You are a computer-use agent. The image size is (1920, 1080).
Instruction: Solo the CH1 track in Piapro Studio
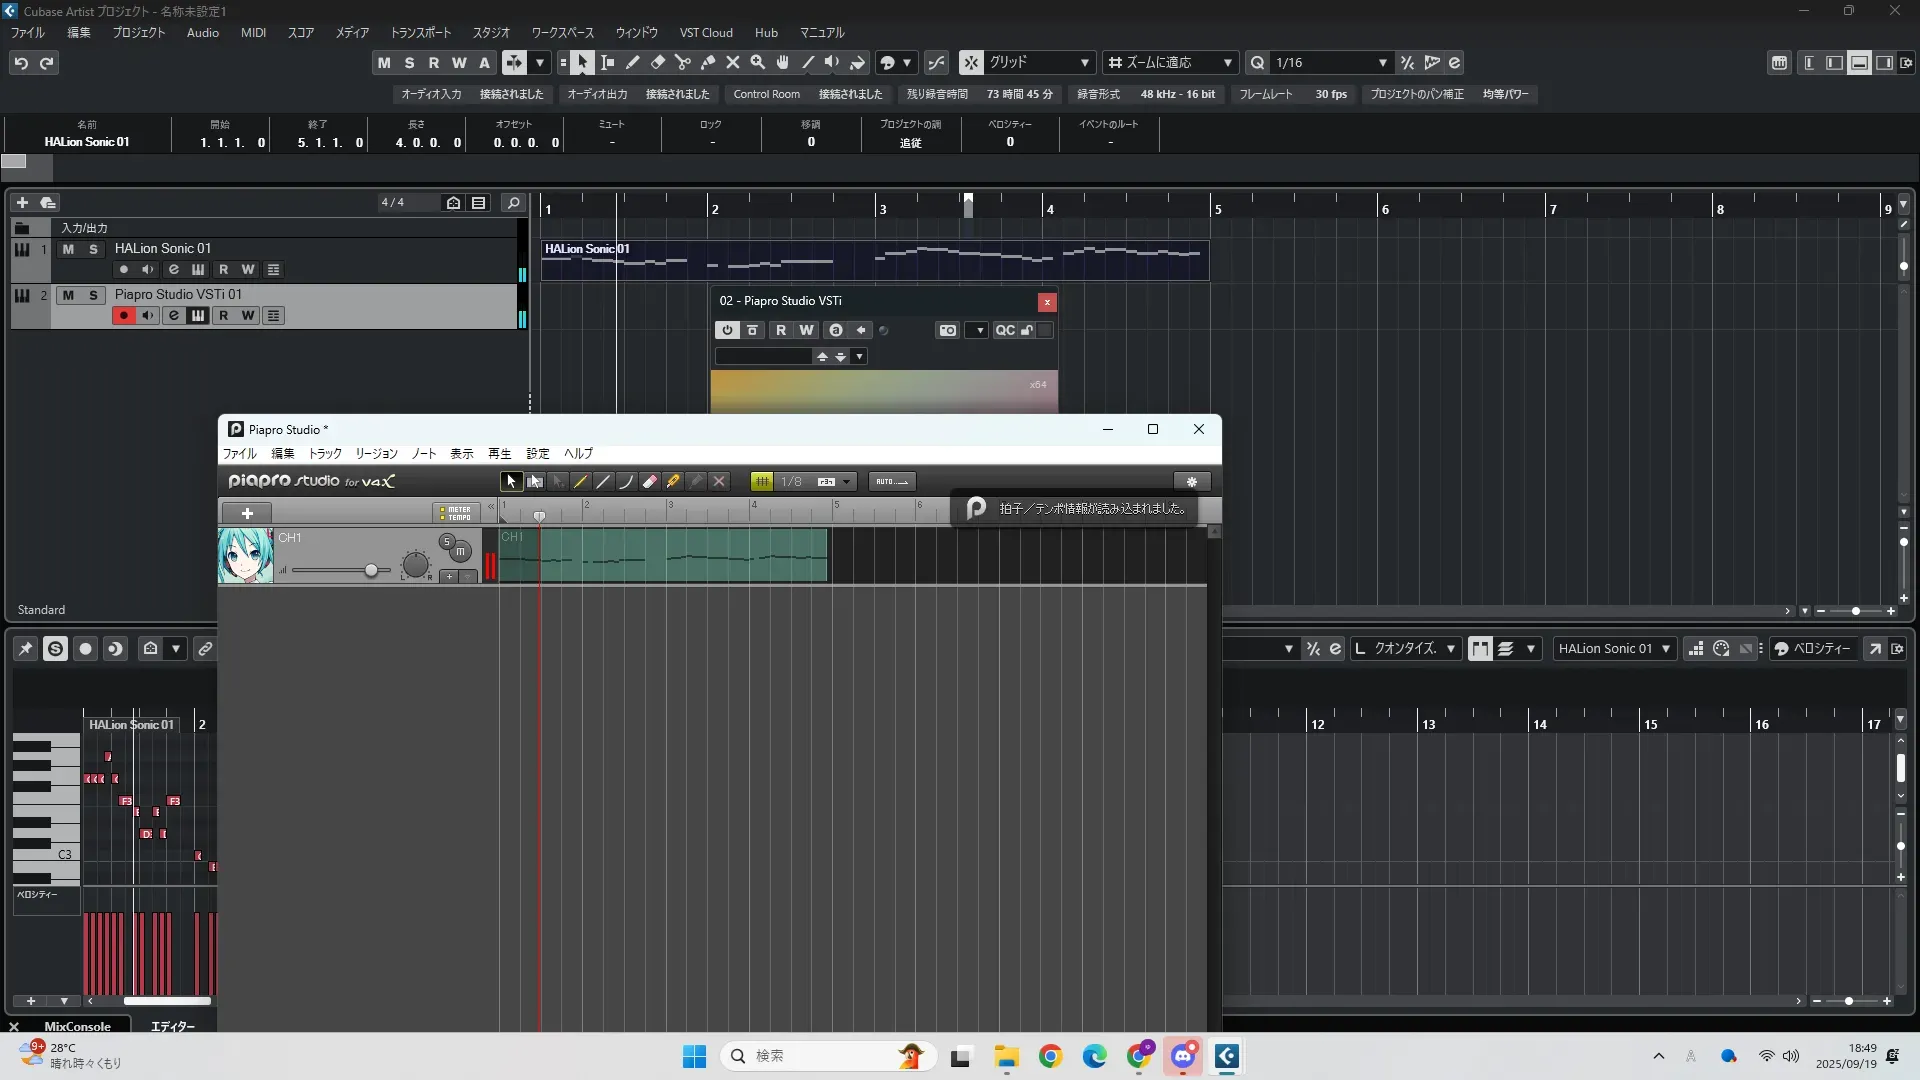click(x=446, y=541)
